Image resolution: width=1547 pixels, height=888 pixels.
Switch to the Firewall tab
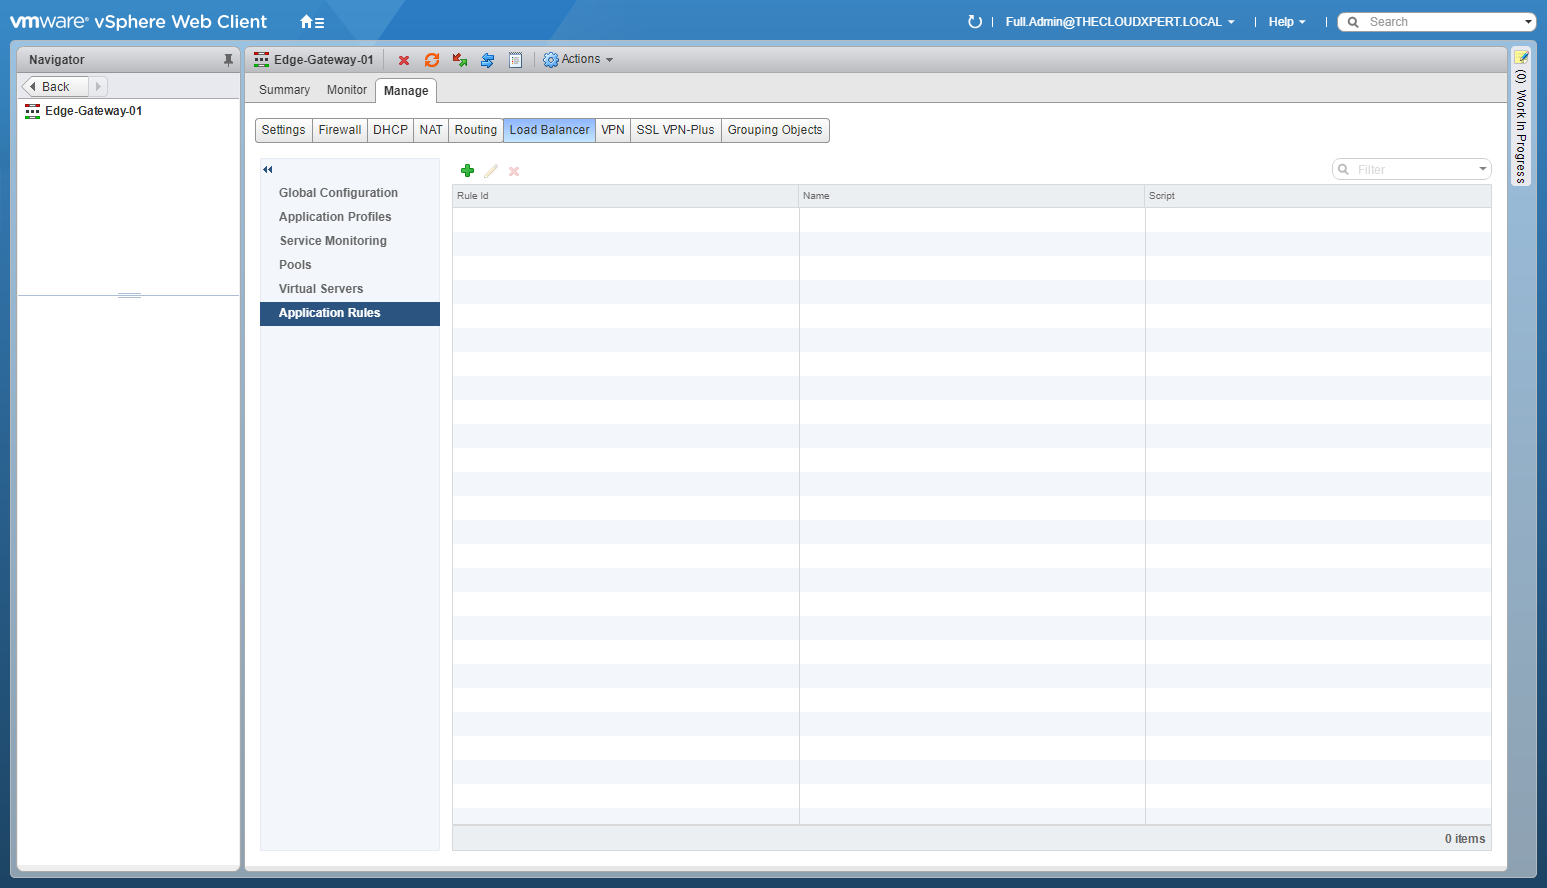[340, 130]
